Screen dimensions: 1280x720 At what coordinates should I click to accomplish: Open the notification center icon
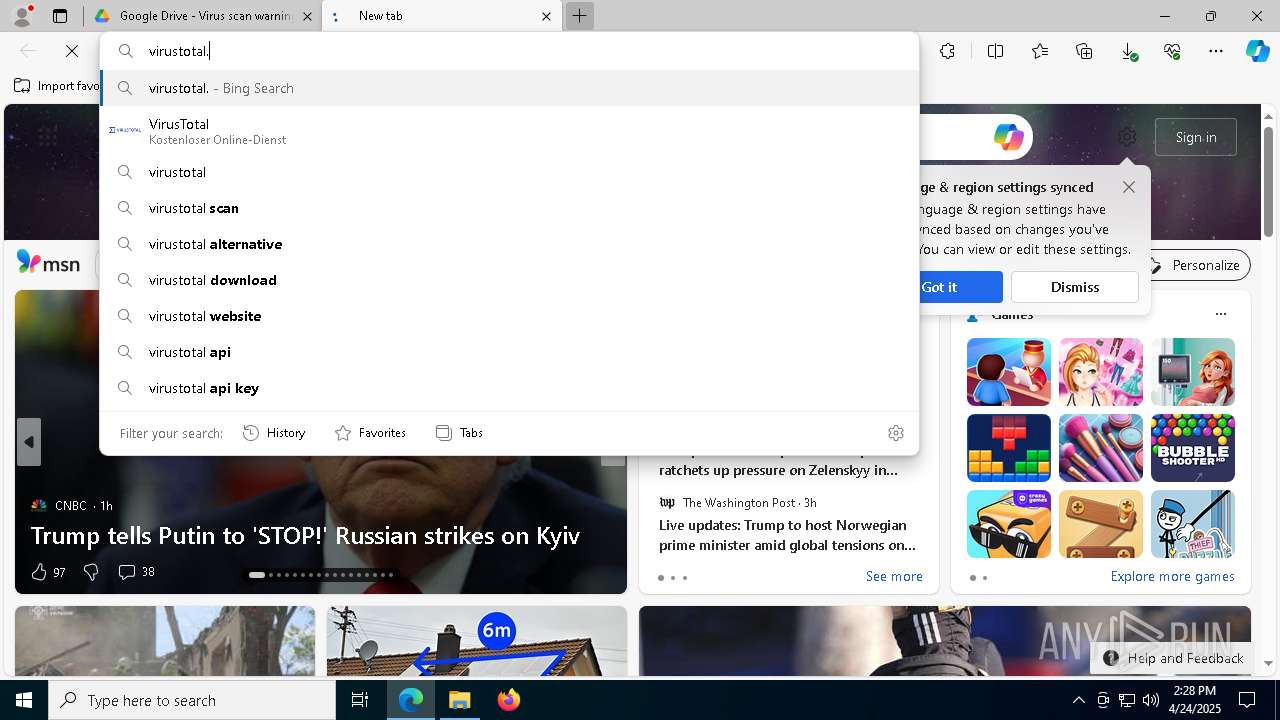pos(1247,700)
